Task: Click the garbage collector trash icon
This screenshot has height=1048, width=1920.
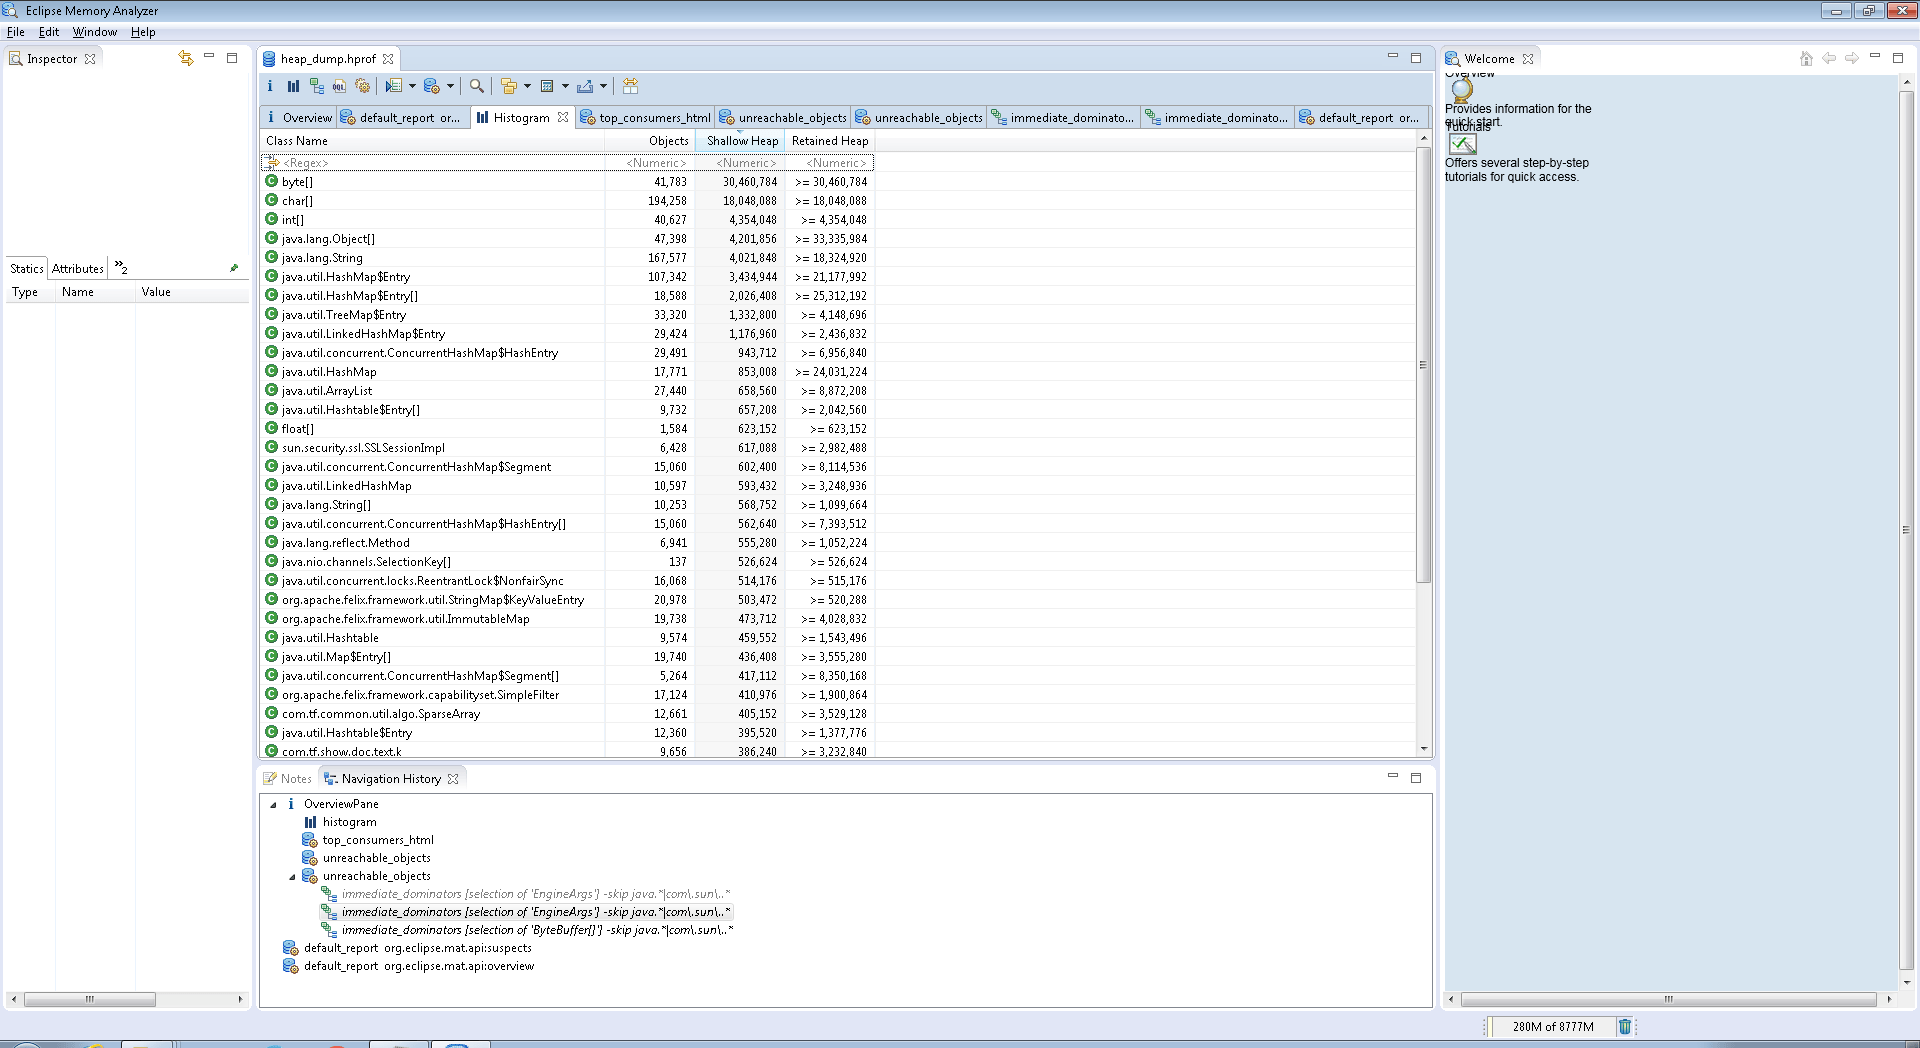Action: (1625, 1026)
